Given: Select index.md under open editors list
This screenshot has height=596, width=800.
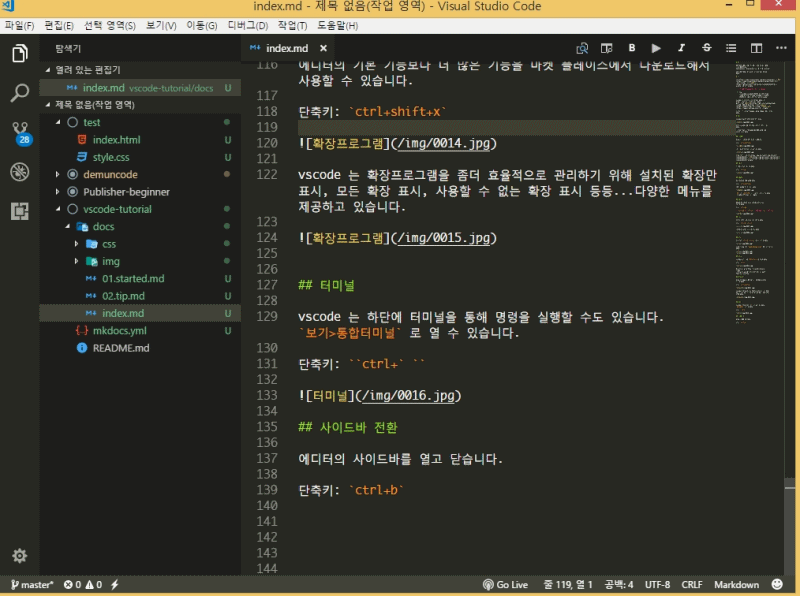Looking at the screenshot, I should (140, 88).
